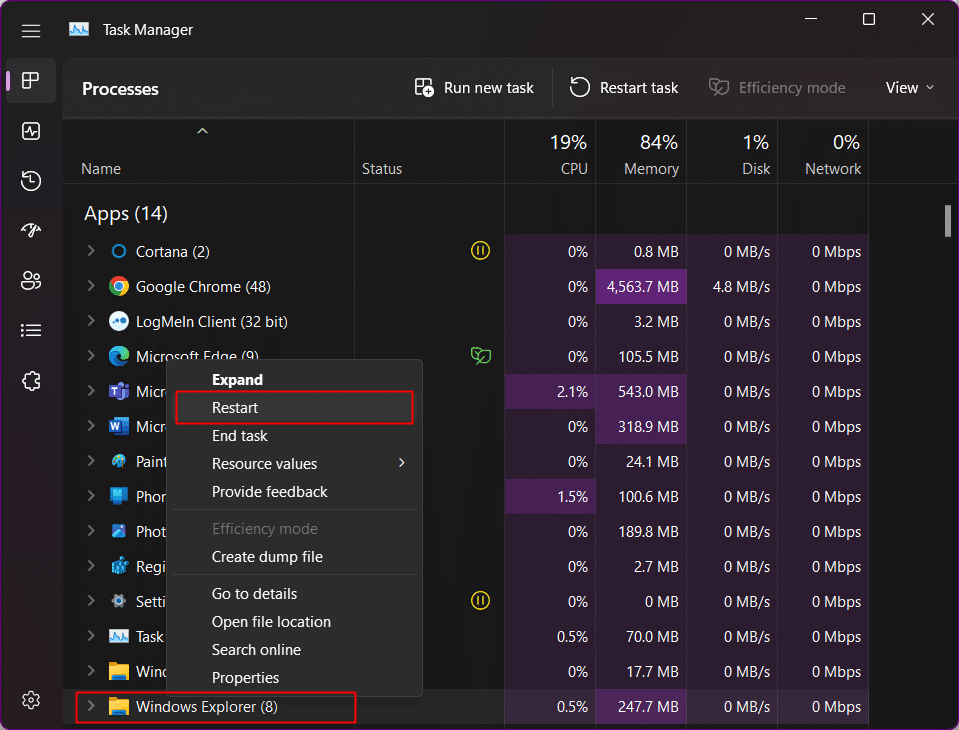Open the hamburger navigation menu
The height and width of the screenshot is (730, 959).
click(31, 31)
